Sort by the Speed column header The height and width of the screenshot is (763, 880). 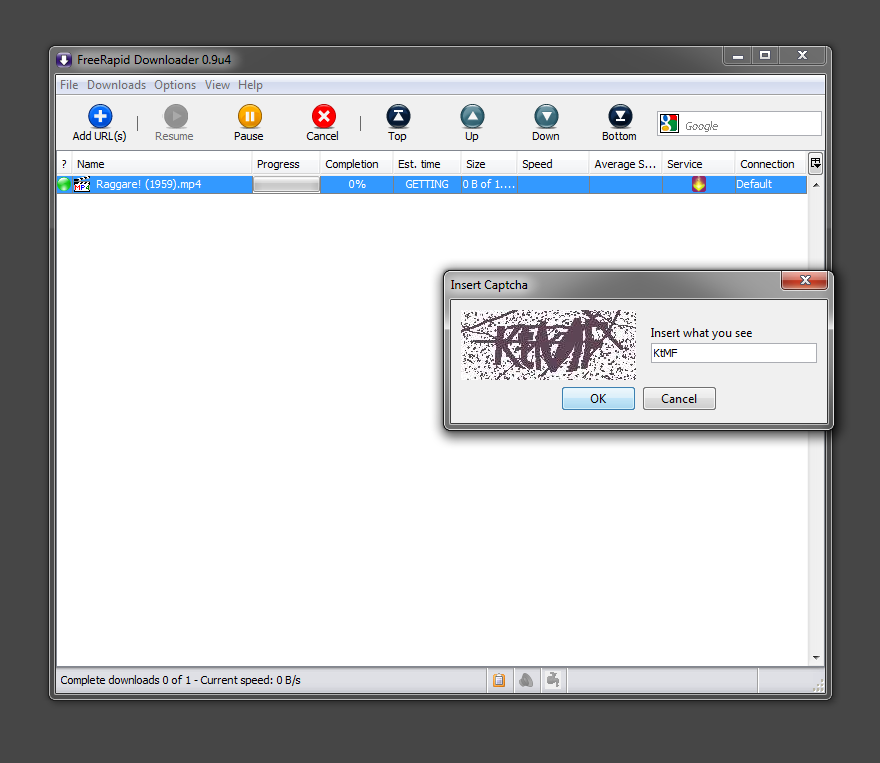[x=553, y=164]
